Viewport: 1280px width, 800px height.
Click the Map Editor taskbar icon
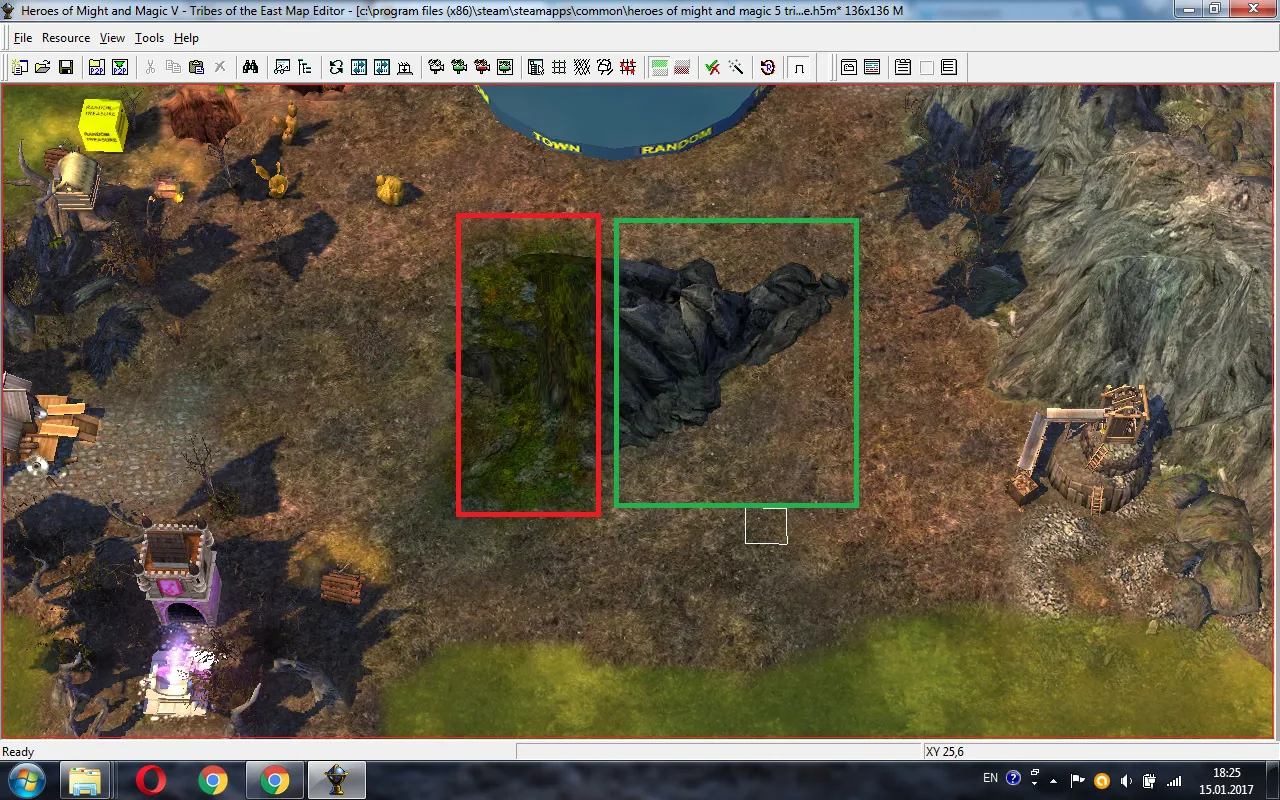(337, 780)
